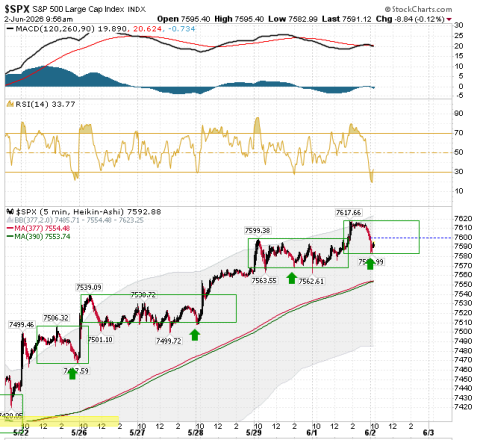Click the 6/2 date on the time axis
This screenshot has width=480, height=440.
[370, 433]
